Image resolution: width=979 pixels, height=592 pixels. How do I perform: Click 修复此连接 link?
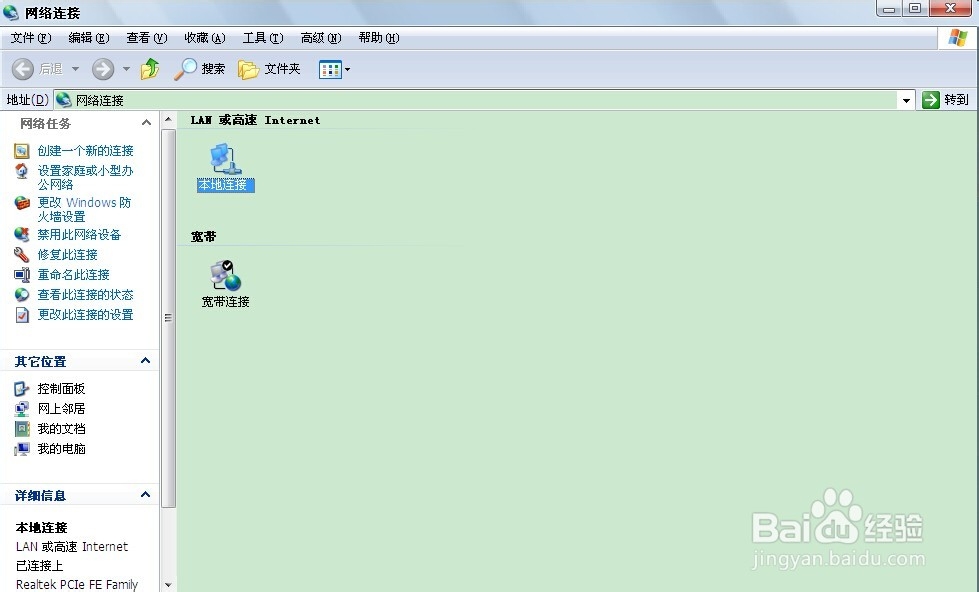pos(67,255)
